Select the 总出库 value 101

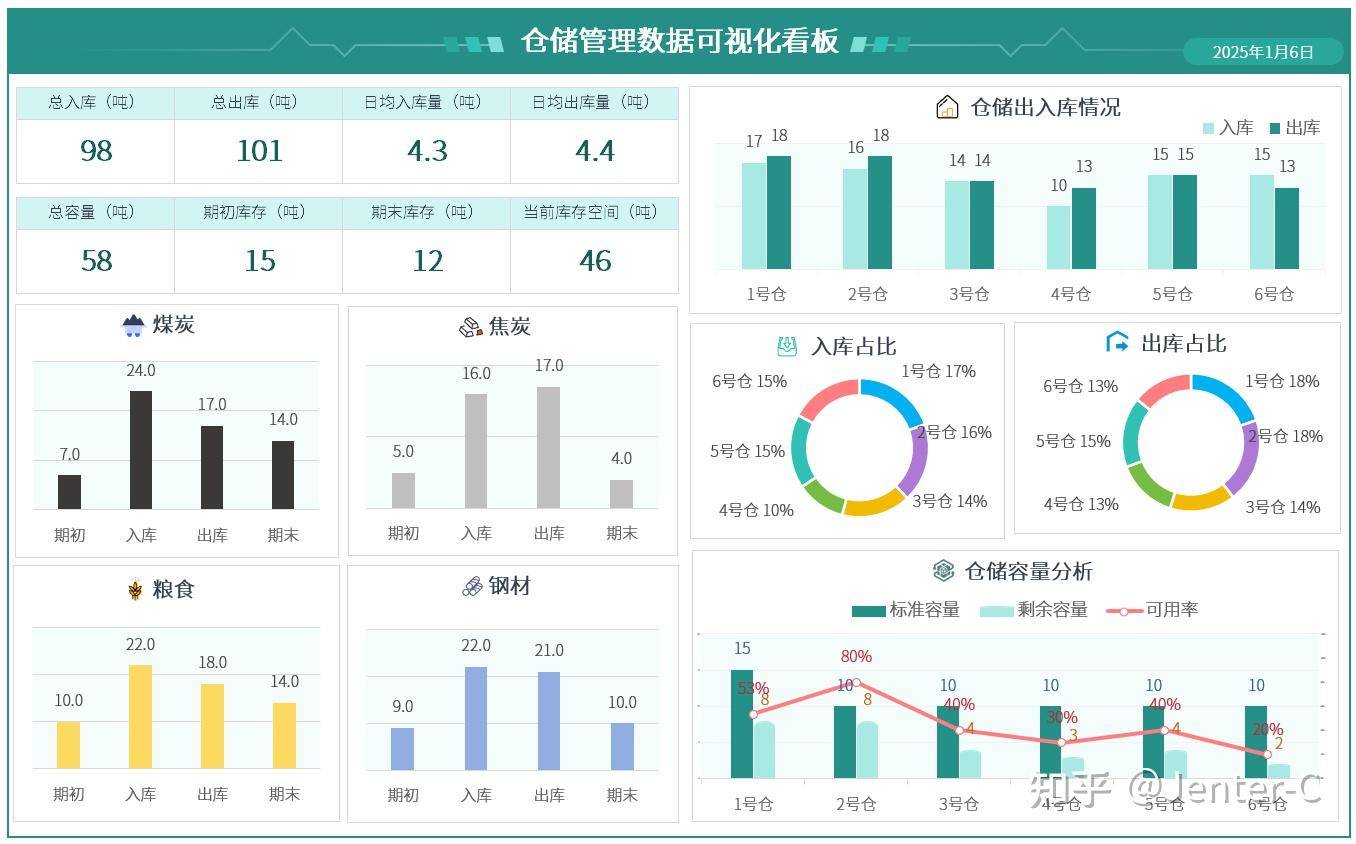[x=259, y=151]
